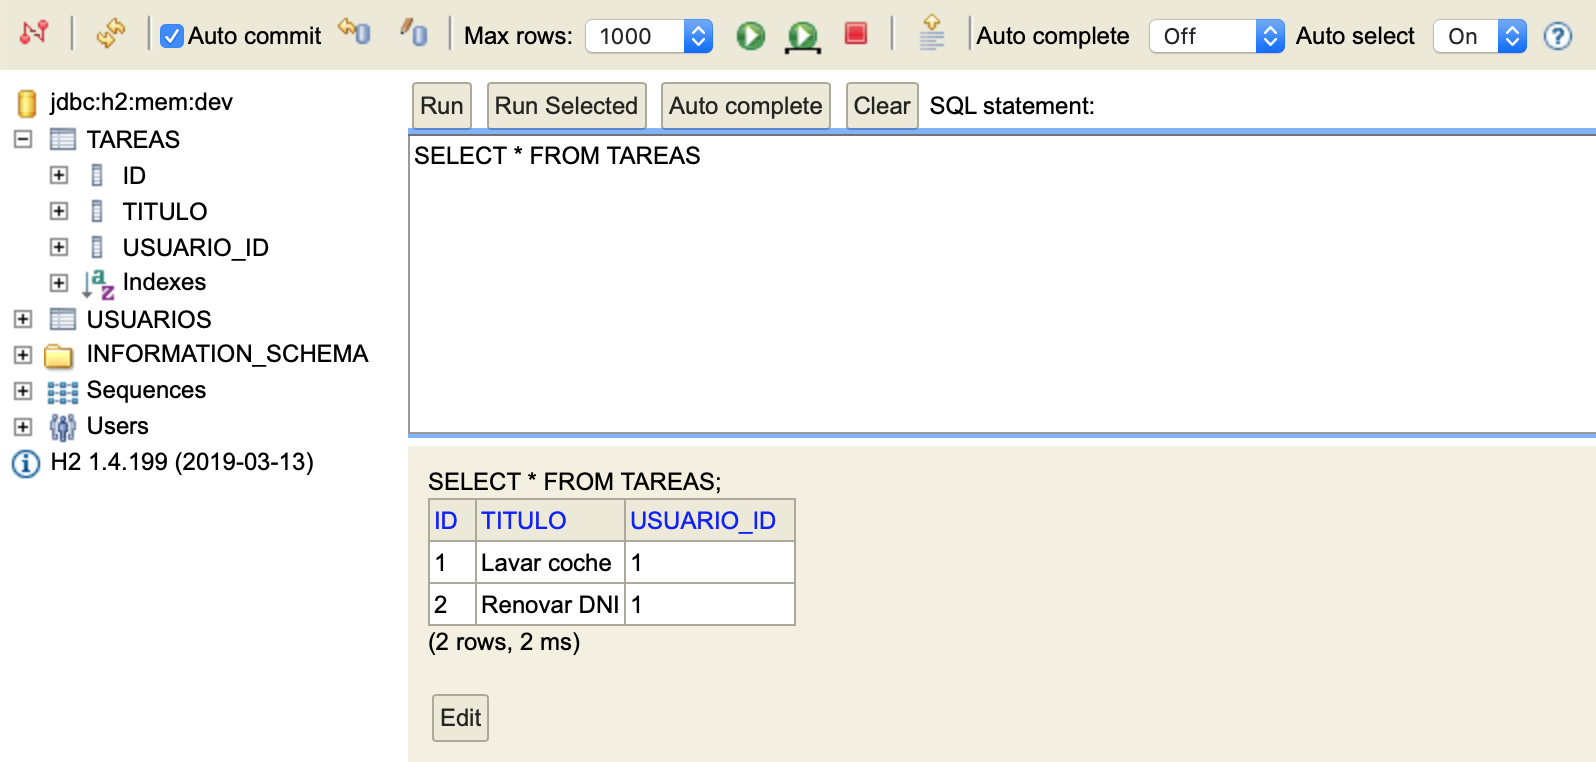Click the USUARIO_ID column name in the tree
The image size is (1596, 762).
click(x=196, y=247)
